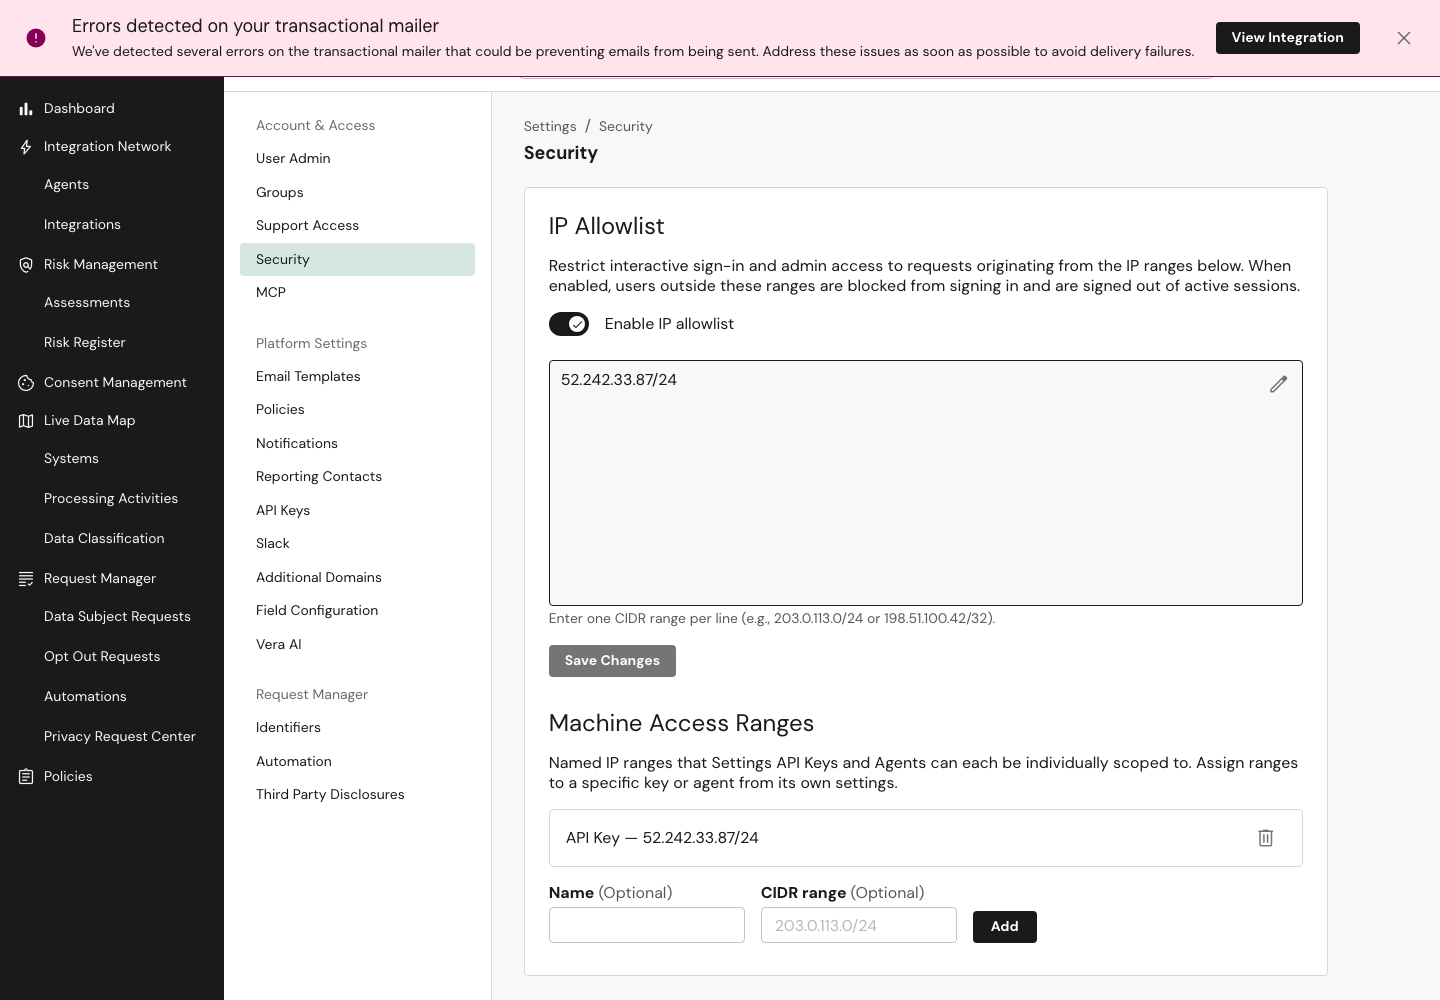Click the Add button for machine range
Viewport: 1440px width, 1000px height.
tap(1005, 927)
